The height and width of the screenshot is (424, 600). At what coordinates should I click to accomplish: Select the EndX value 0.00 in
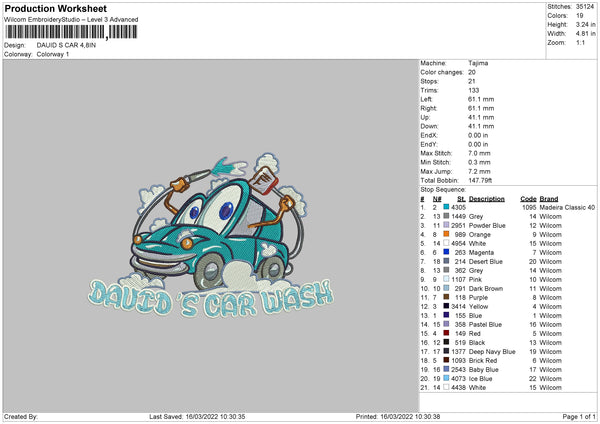(x=478, y=135)
